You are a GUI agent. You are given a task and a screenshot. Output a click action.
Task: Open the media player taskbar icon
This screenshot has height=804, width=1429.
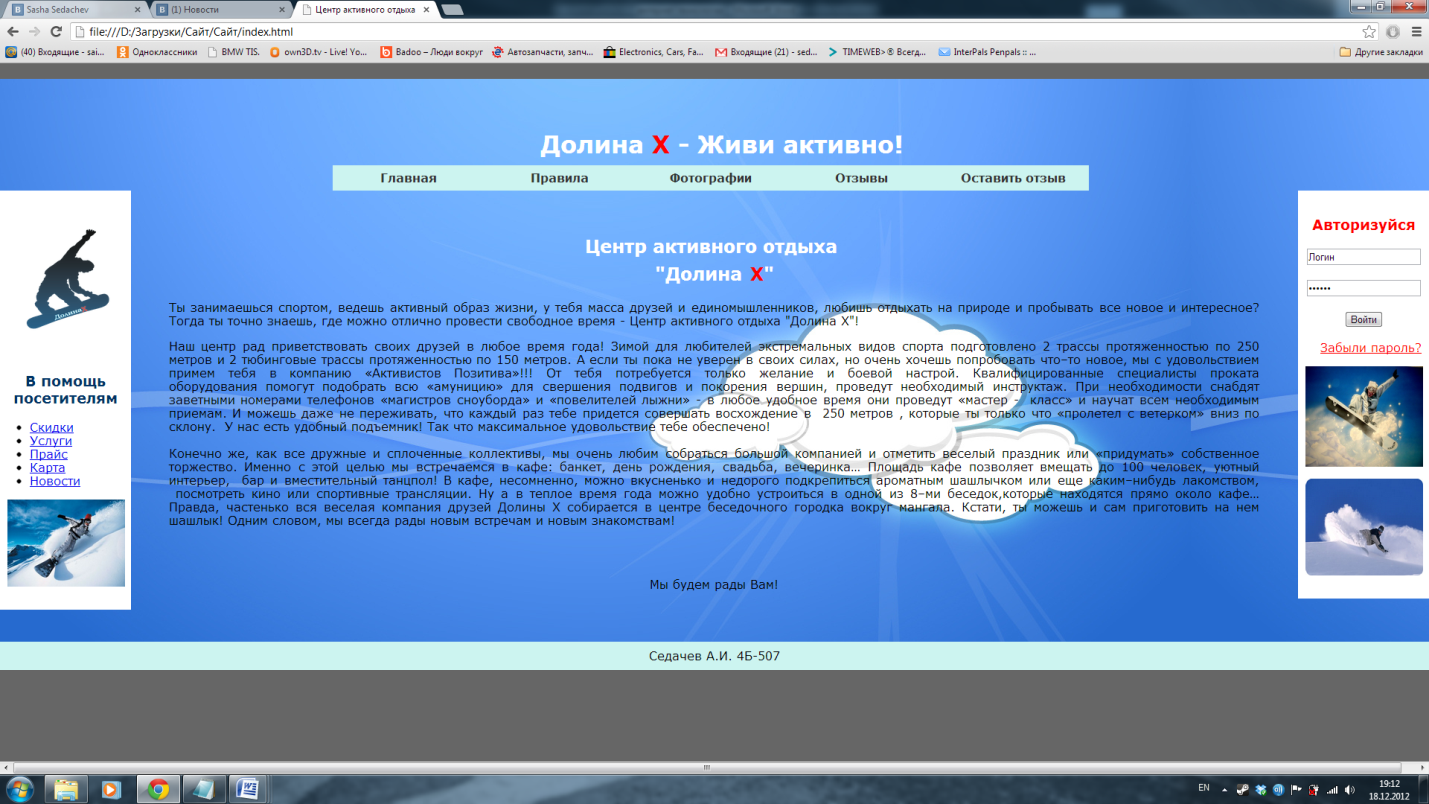(111, 789)
